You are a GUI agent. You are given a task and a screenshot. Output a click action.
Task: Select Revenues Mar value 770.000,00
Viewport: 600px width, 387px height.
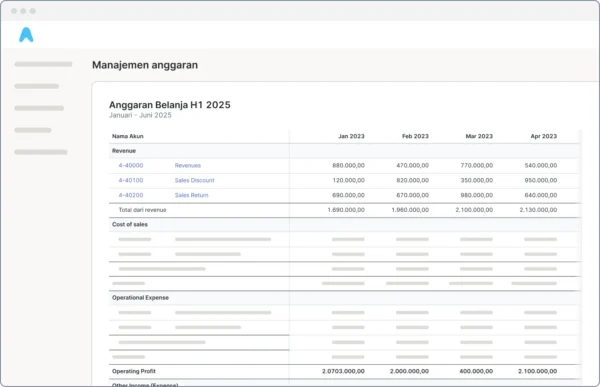pyautogui.click(x=477, y=165)
